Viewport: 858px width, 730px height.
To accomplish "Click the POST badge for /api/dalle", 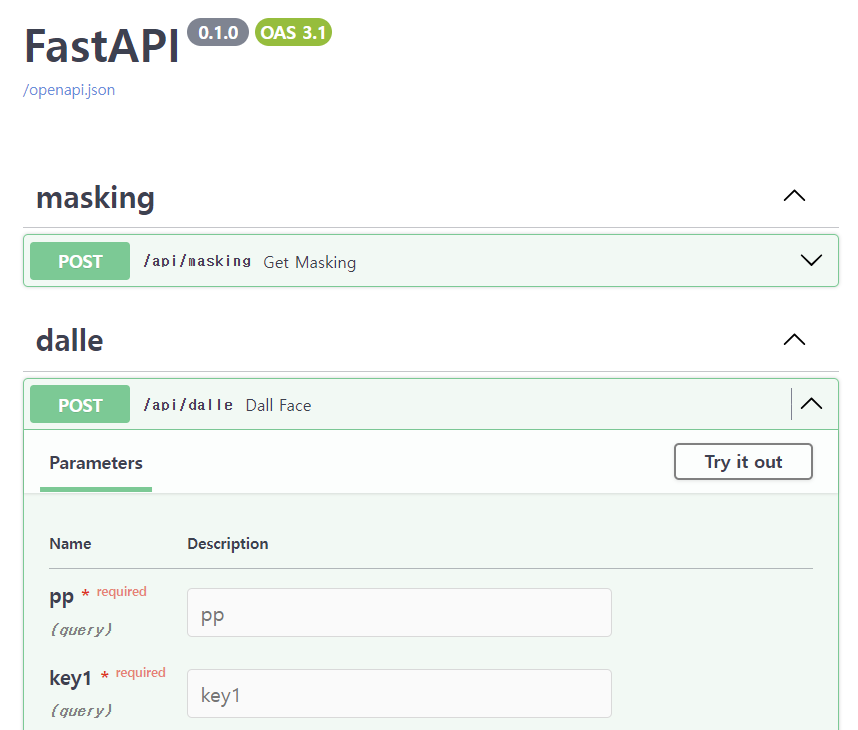I will click(x=80, y=404).
